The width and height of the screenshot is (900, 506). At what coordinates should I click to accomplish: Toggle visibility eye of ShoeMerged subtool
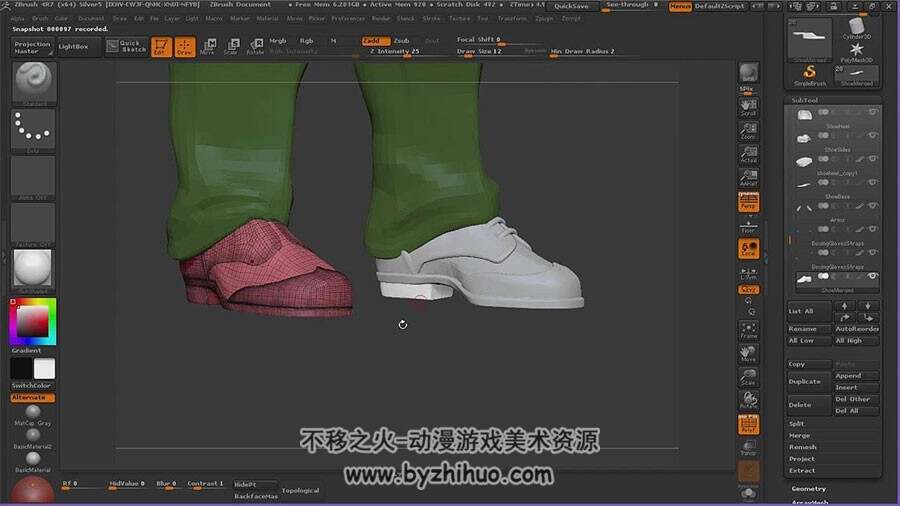pyautogui.click(x=872, y=277)
